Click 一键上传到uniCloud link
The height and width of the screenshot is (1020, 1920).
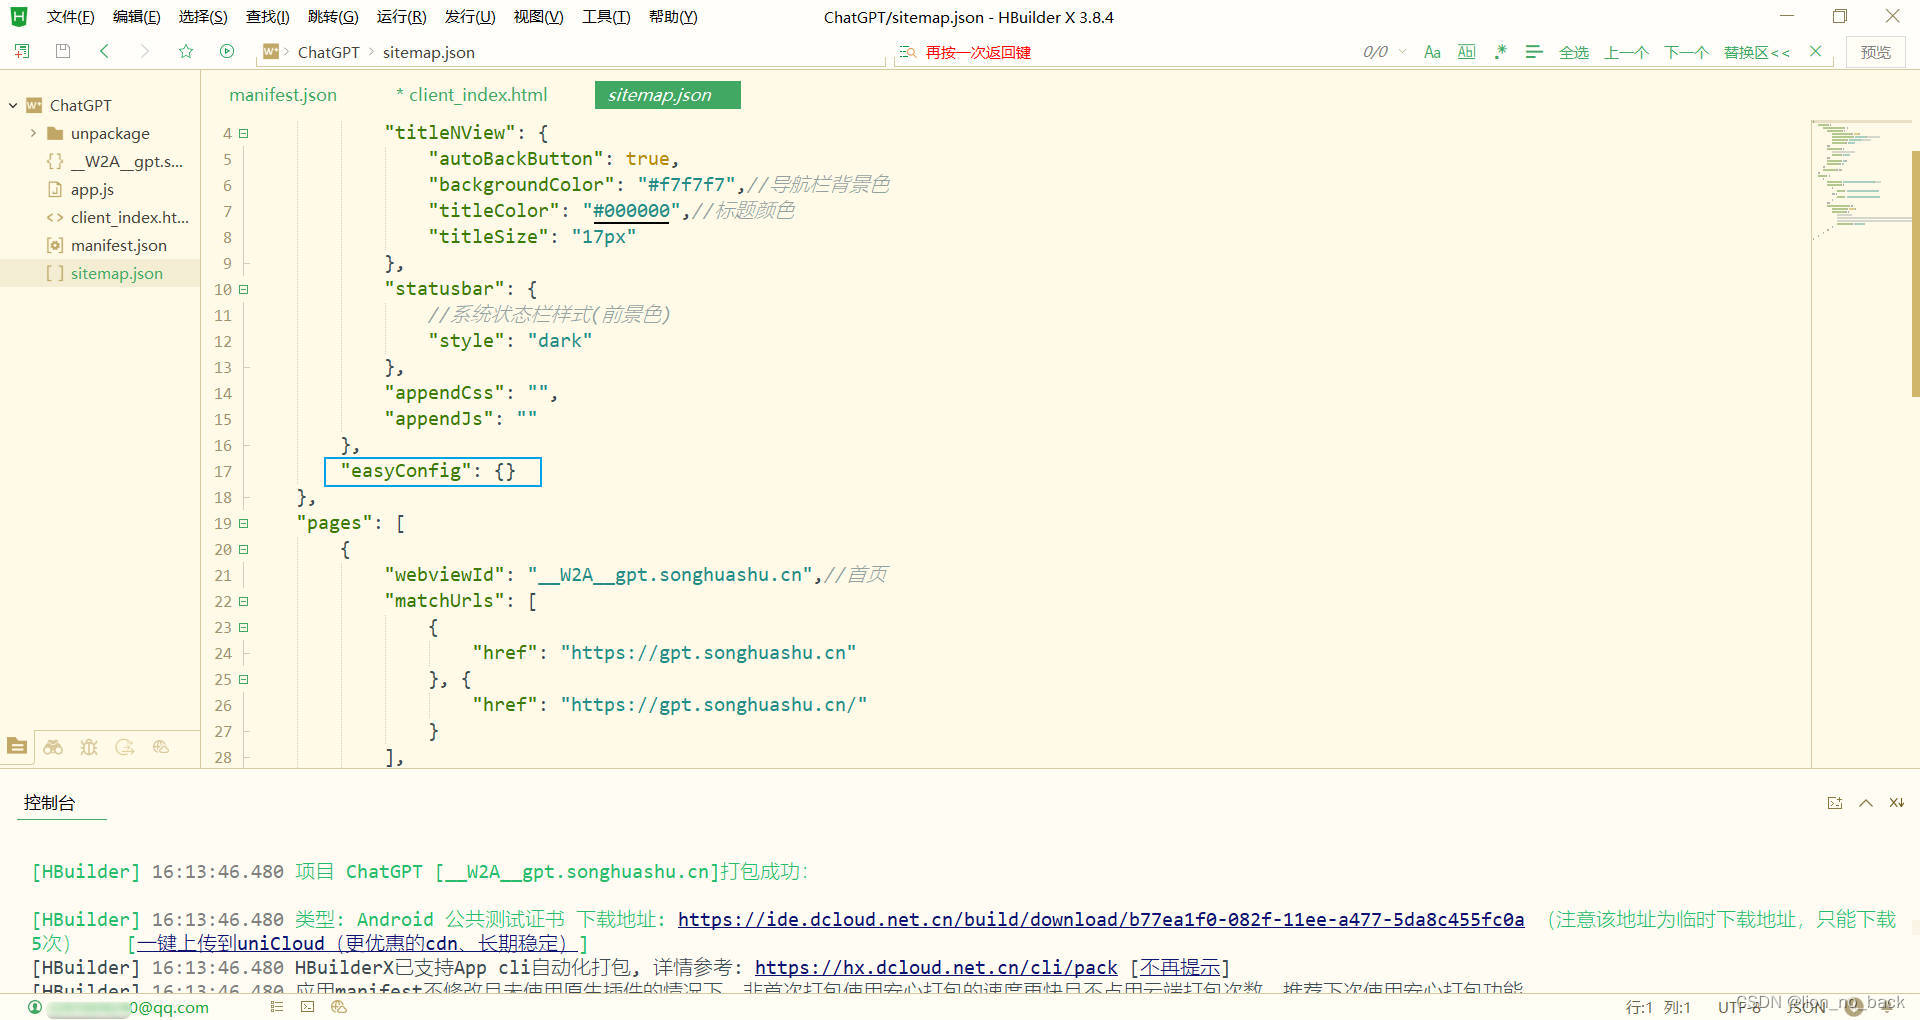[357, 943]
